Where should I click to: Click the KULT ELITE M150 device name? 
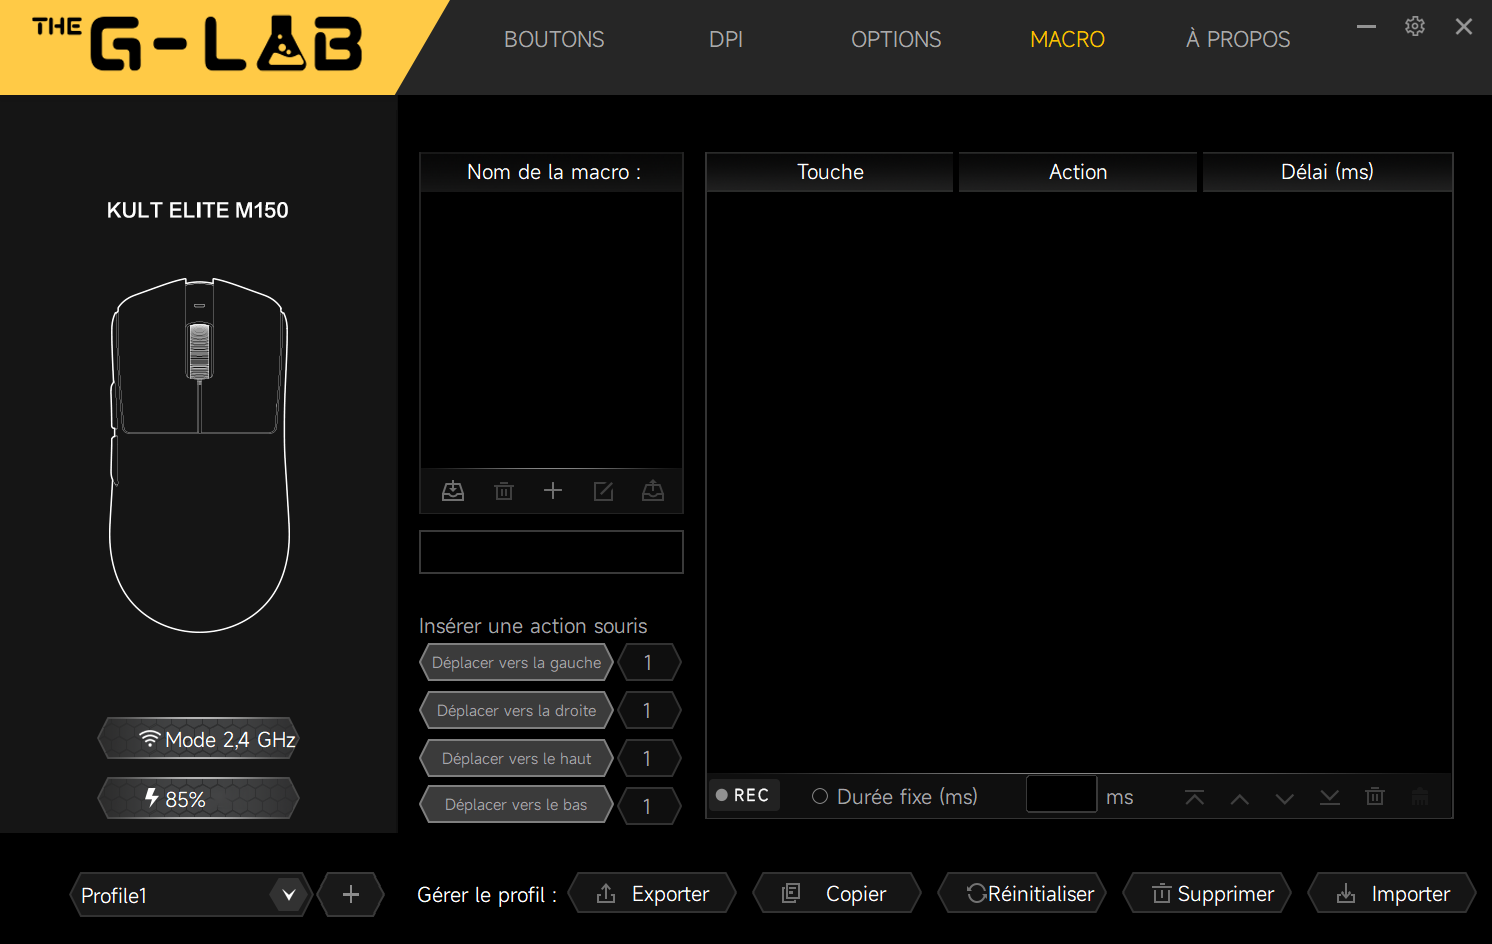click(x=198, y=210)
